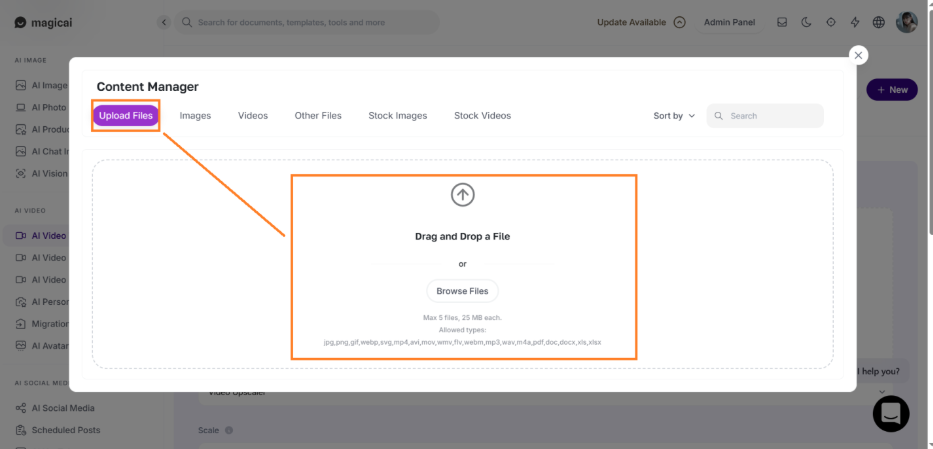Click the Scale info icon

click(229, 430)
